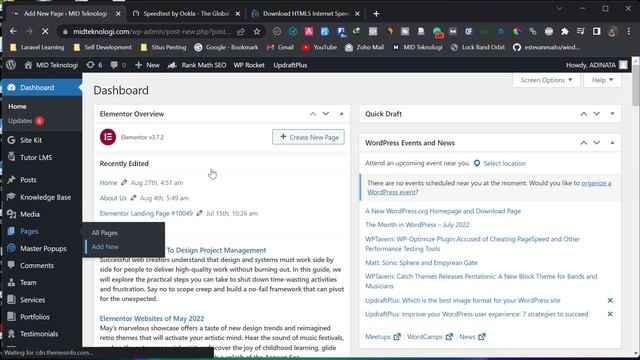The width and height of the screenshot is (640, 360).
Task: Open Knowledge Base in sidebar
Action: 41,197
